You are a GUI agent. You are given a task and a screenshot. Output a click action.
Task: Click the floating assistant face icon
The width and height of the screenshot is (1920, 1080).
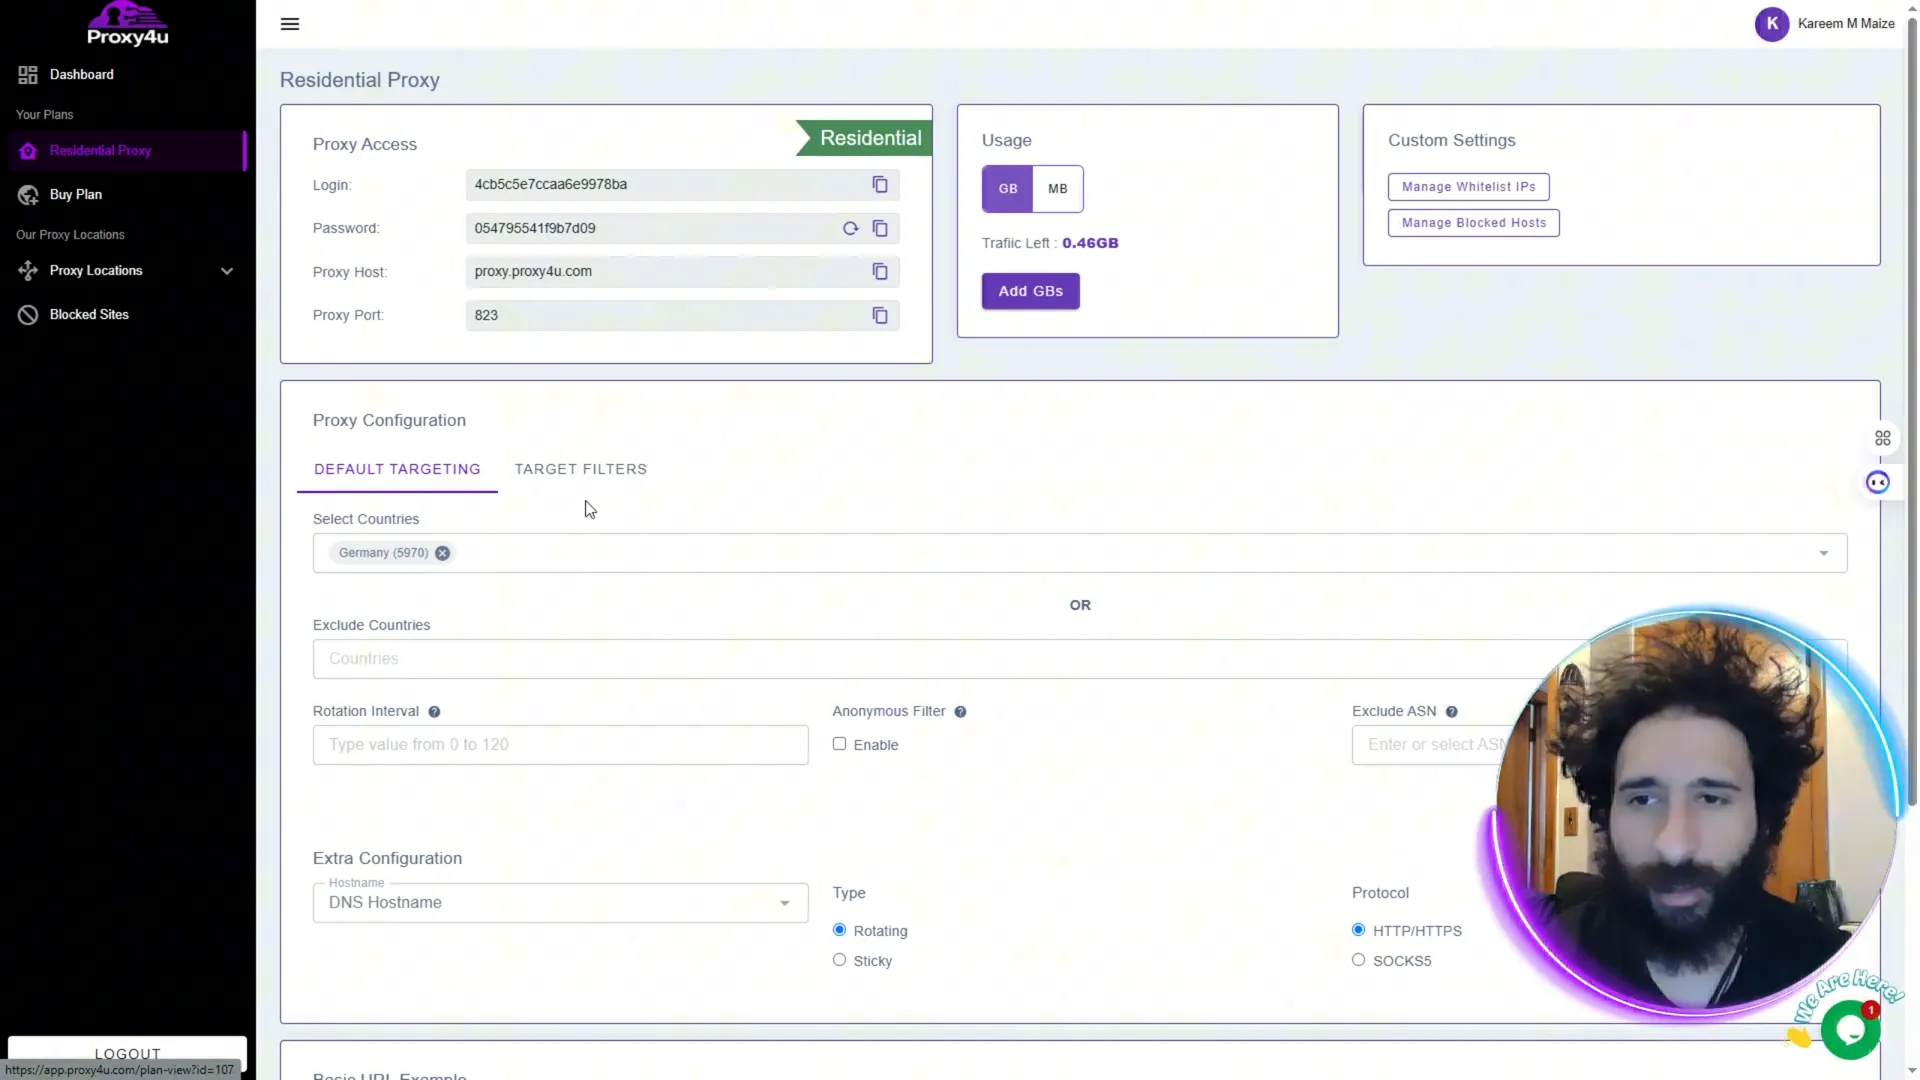(1878, 483)
